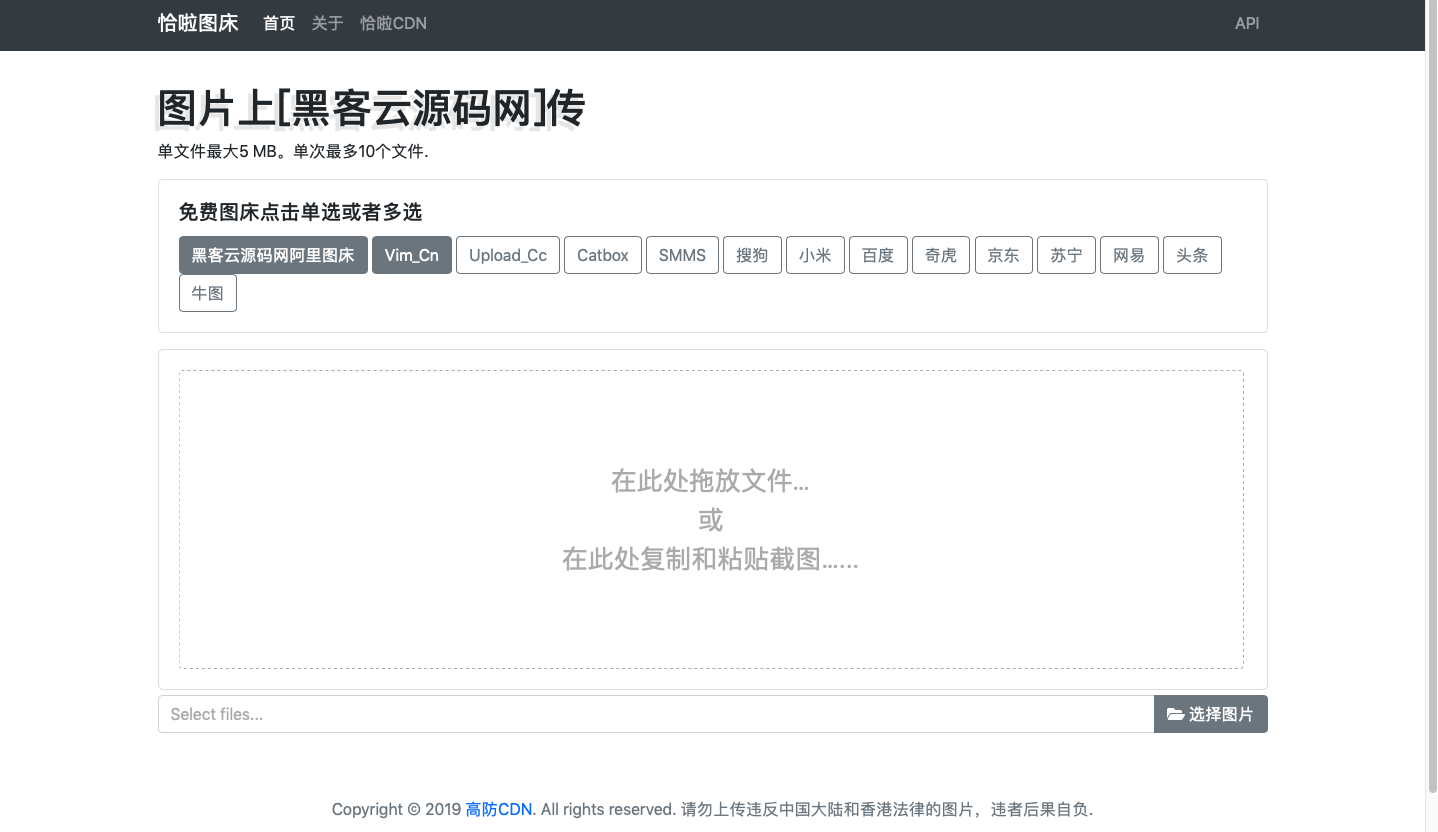This screenshot has height=832, width=1438.
Task: Select the 小米 image host
Action: pyautogui.click(x=815, y=255)
